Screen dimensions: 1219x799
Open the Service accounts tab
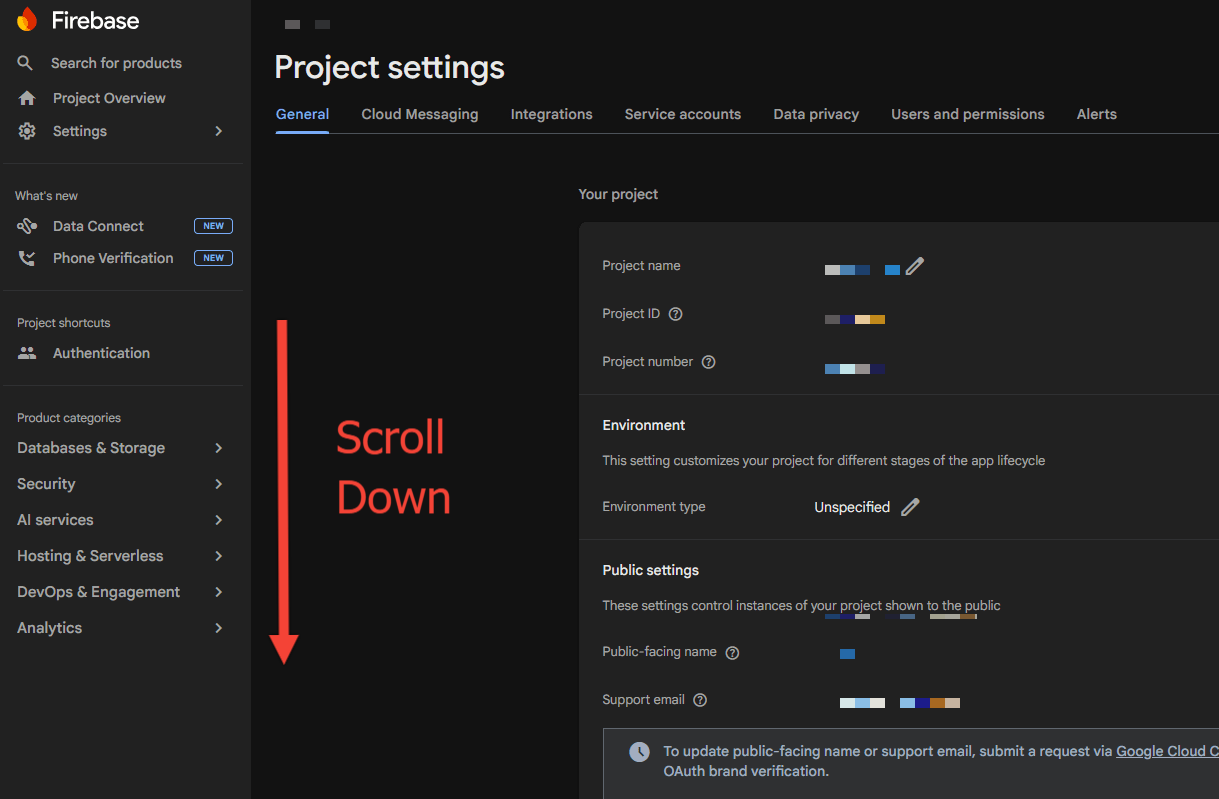coord(683,114)
